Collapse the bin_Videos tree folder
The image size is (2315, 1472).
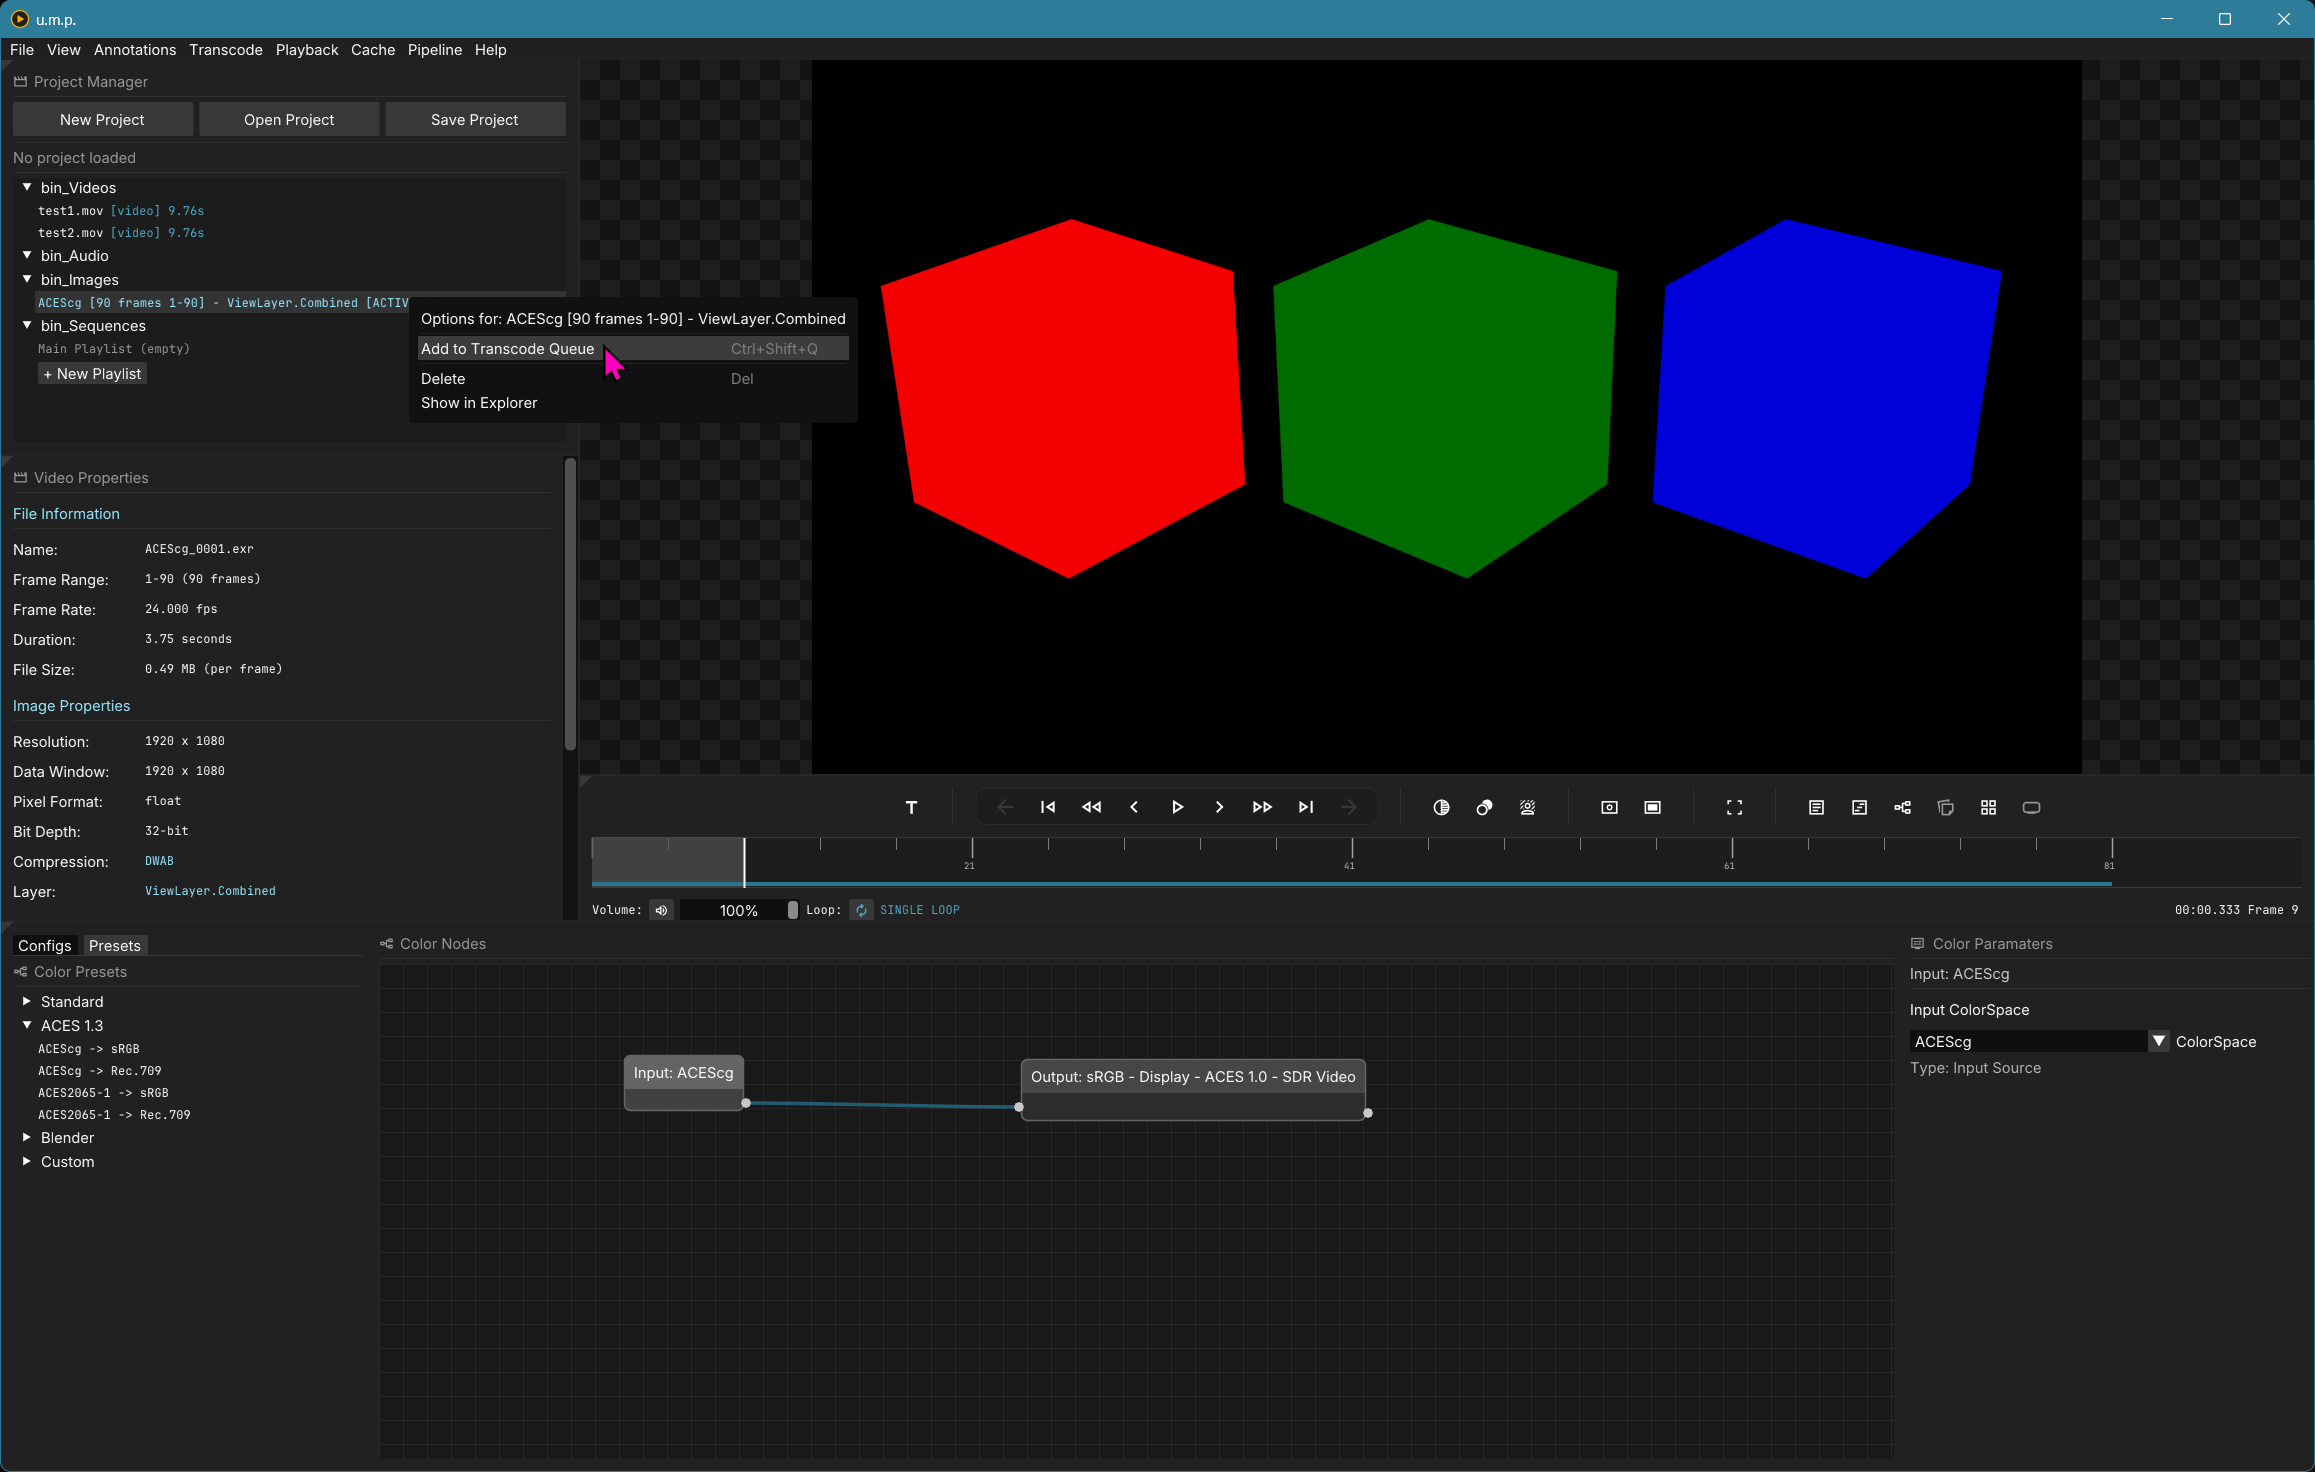tap(27, 187)
